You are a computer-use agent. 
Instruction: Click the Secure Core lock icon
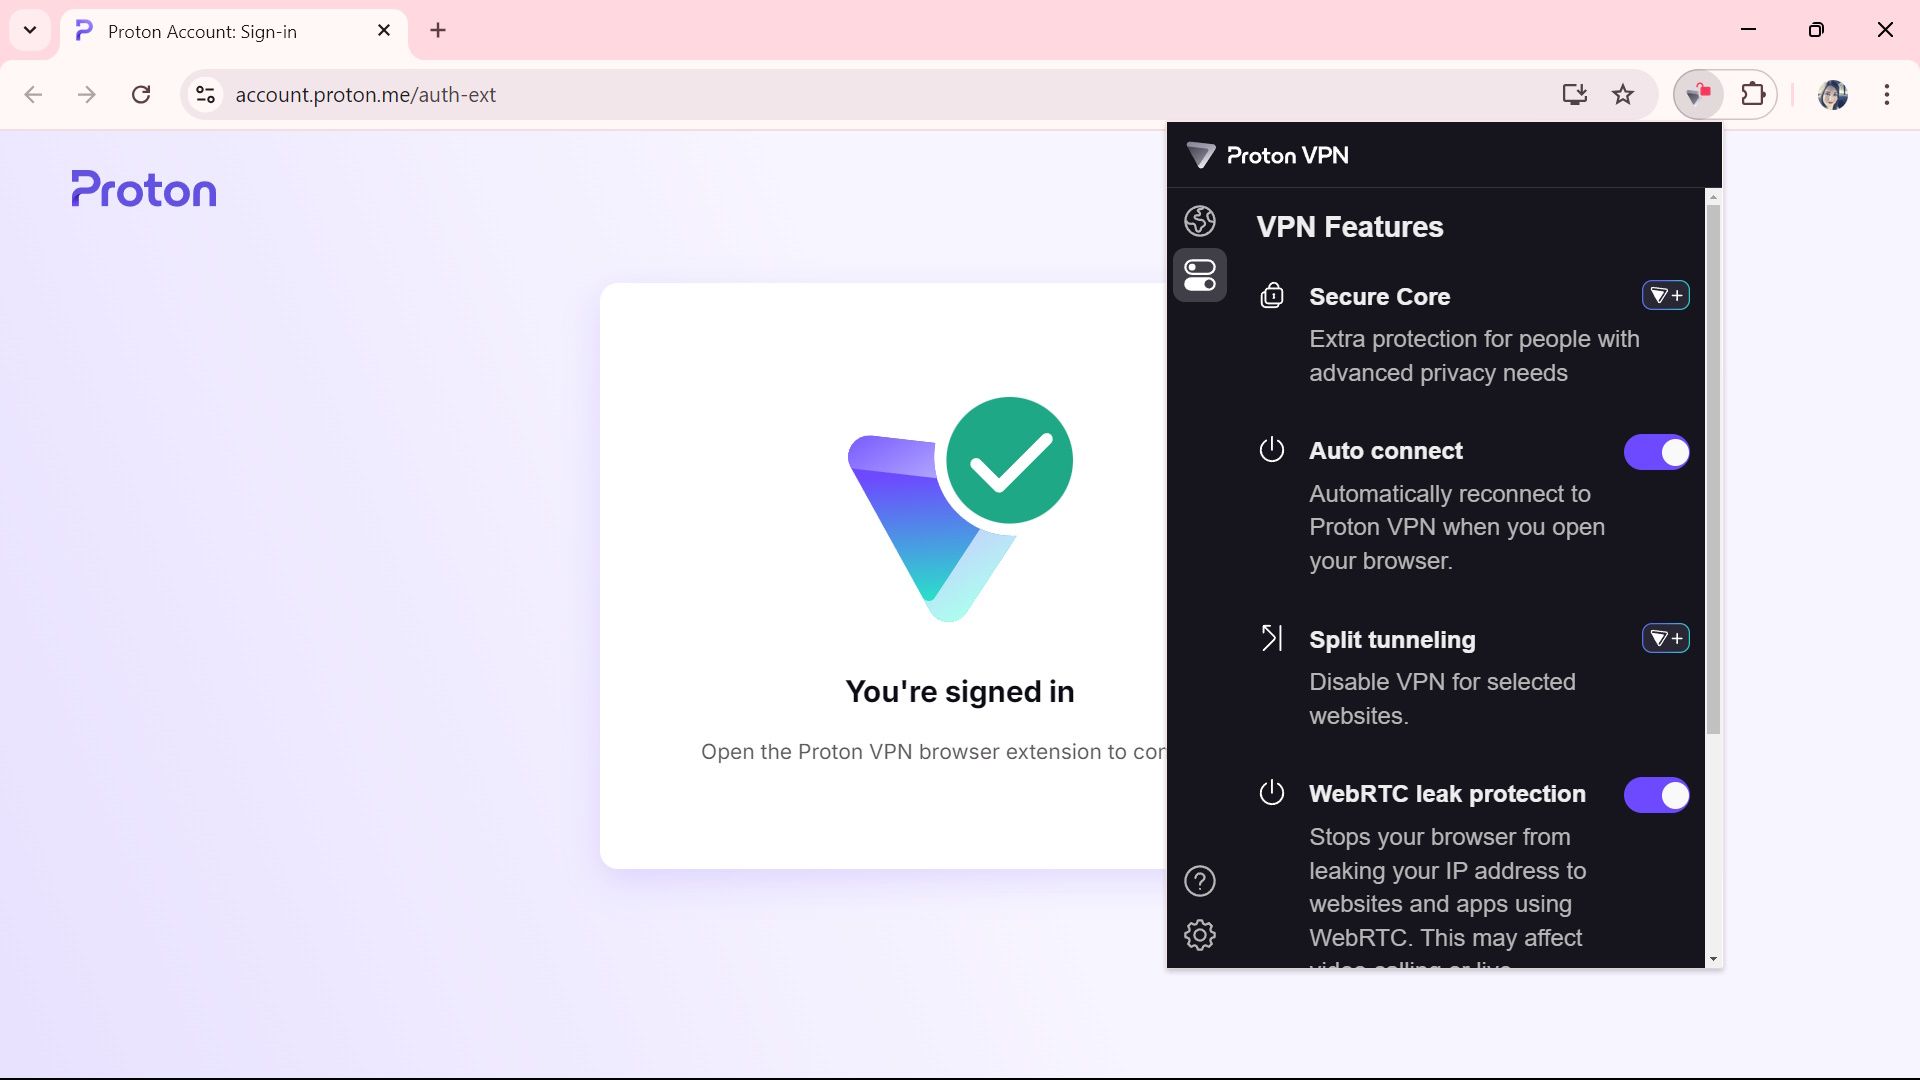coord(1272,296)
